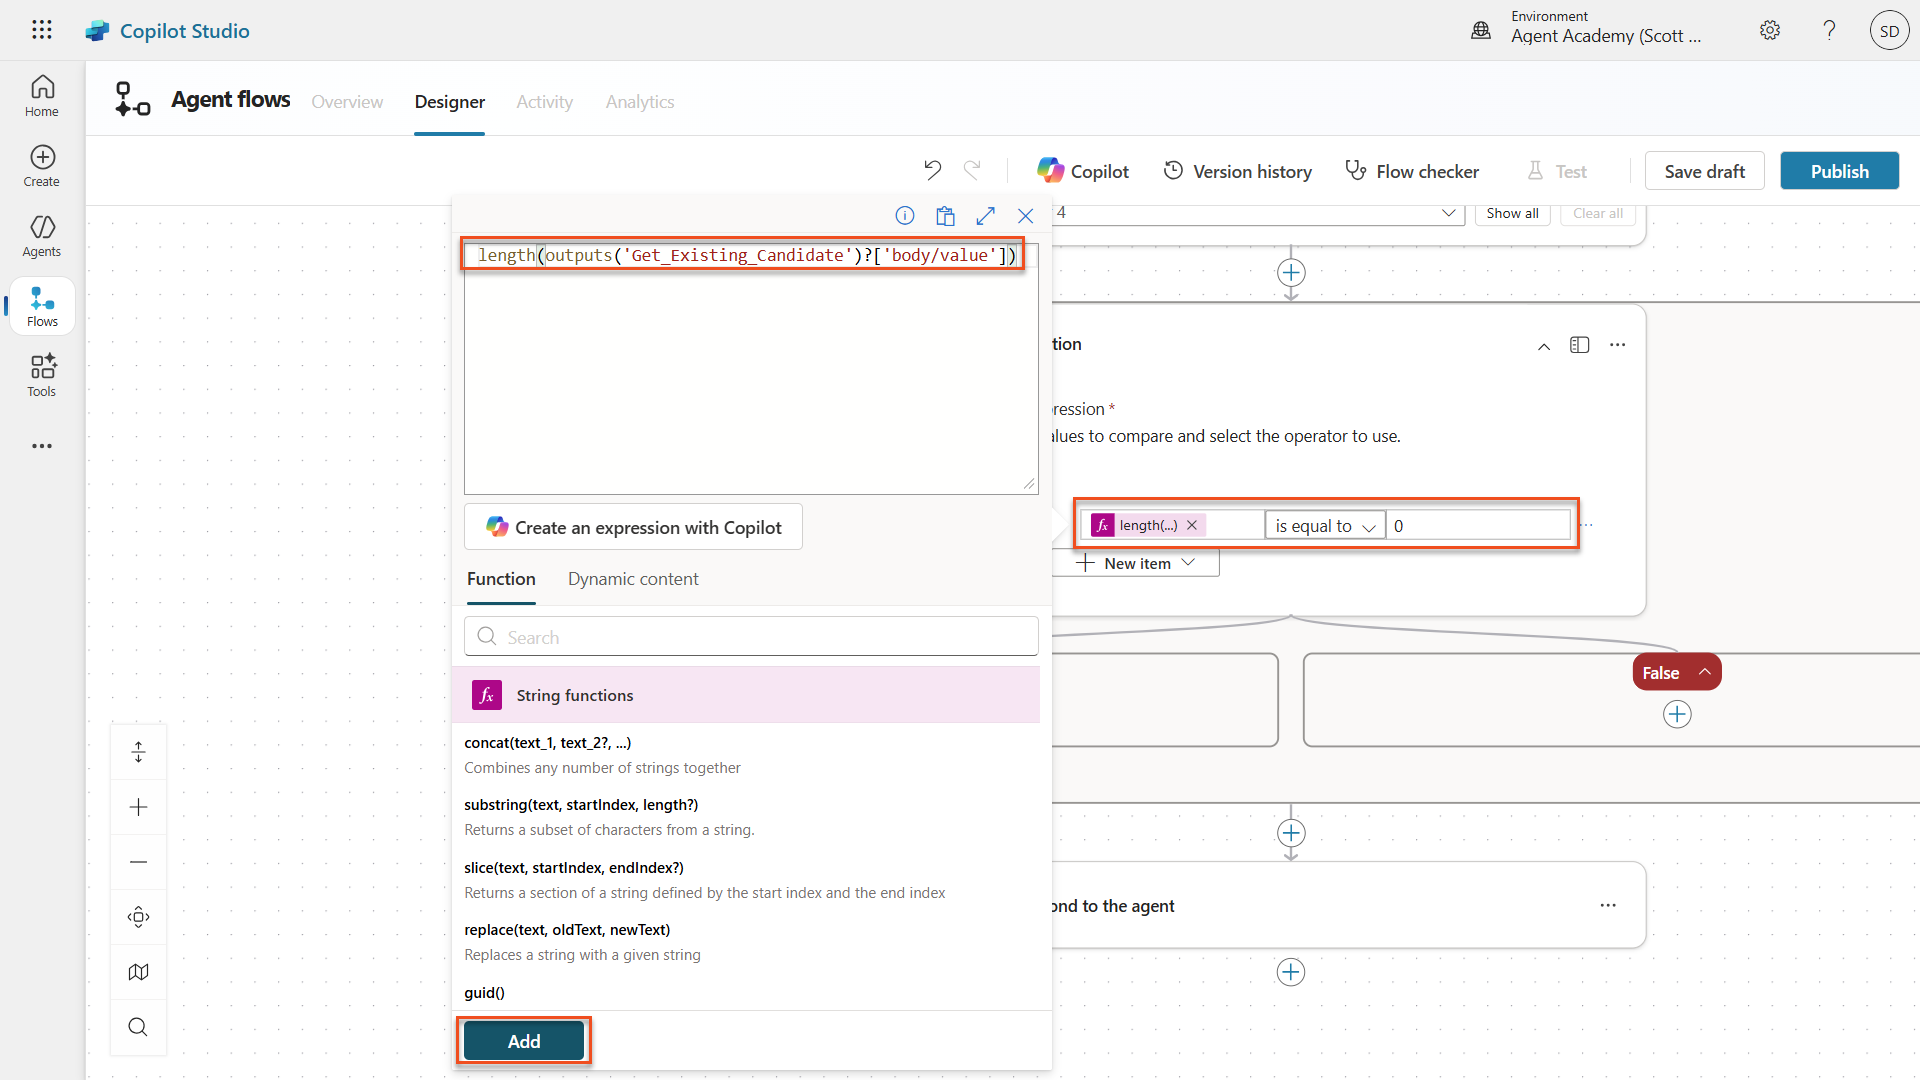This screenshot has width=1920, height=1080.
Task: Click the Add button
Action: [524, 1041]
